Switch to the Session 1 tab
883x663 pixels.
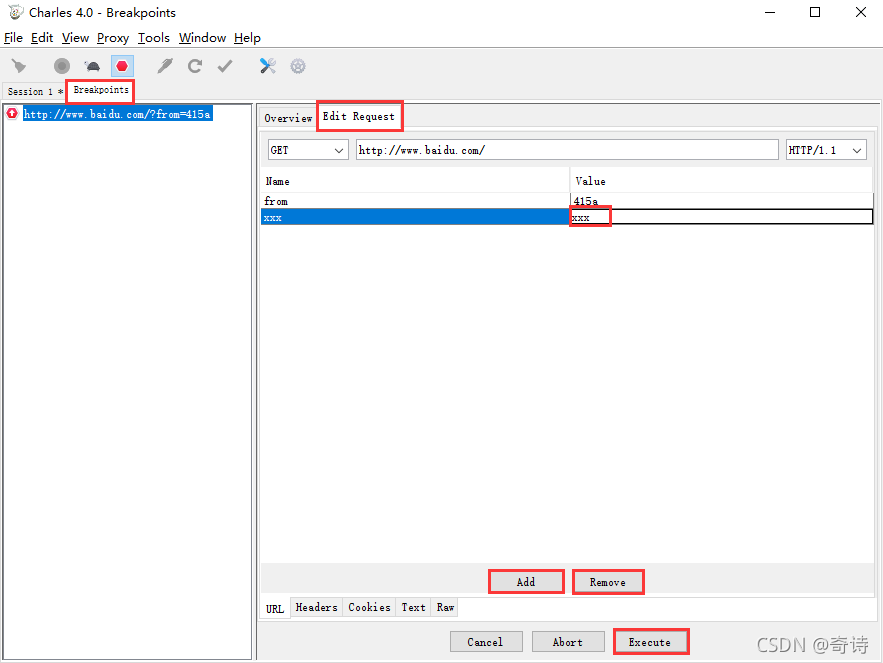[x=35, y=91]
